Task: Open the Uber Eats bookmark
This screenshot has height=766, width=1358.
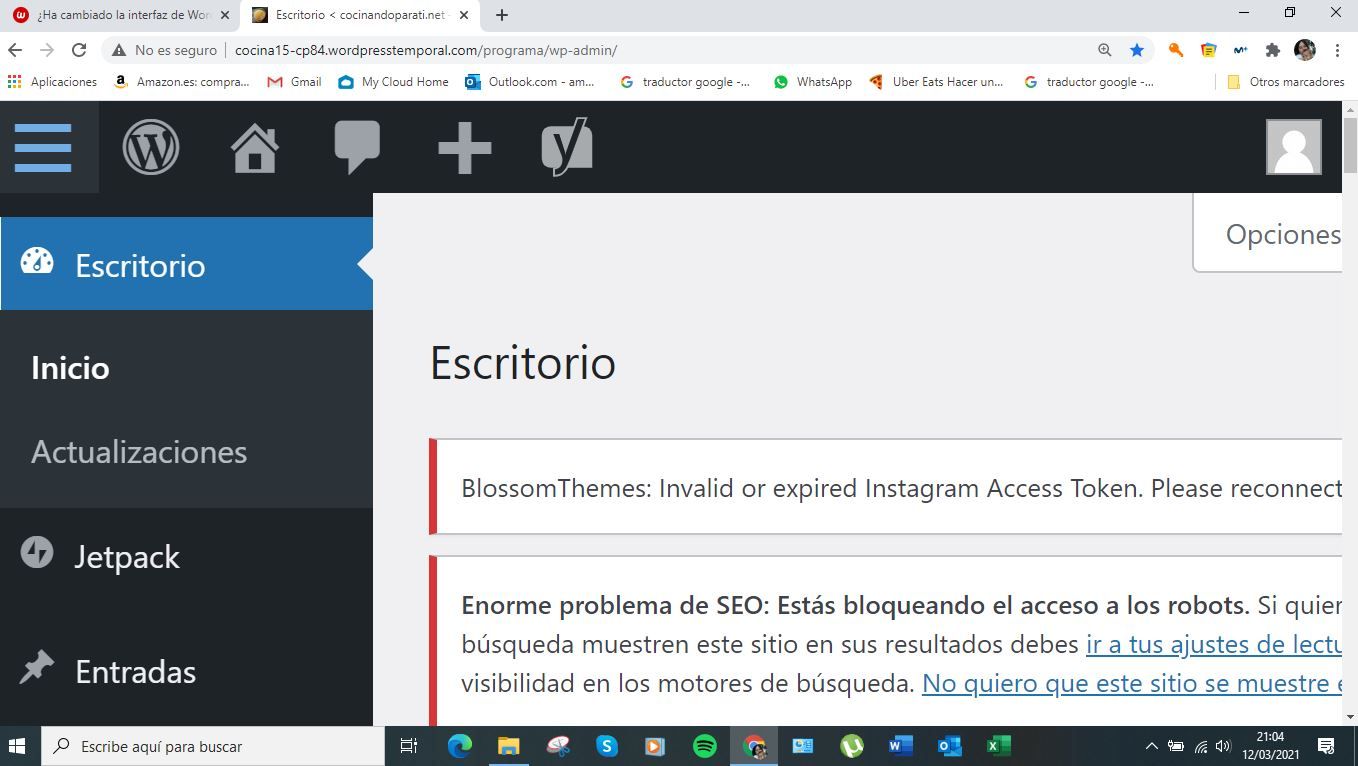Action: tap(936, 82)
